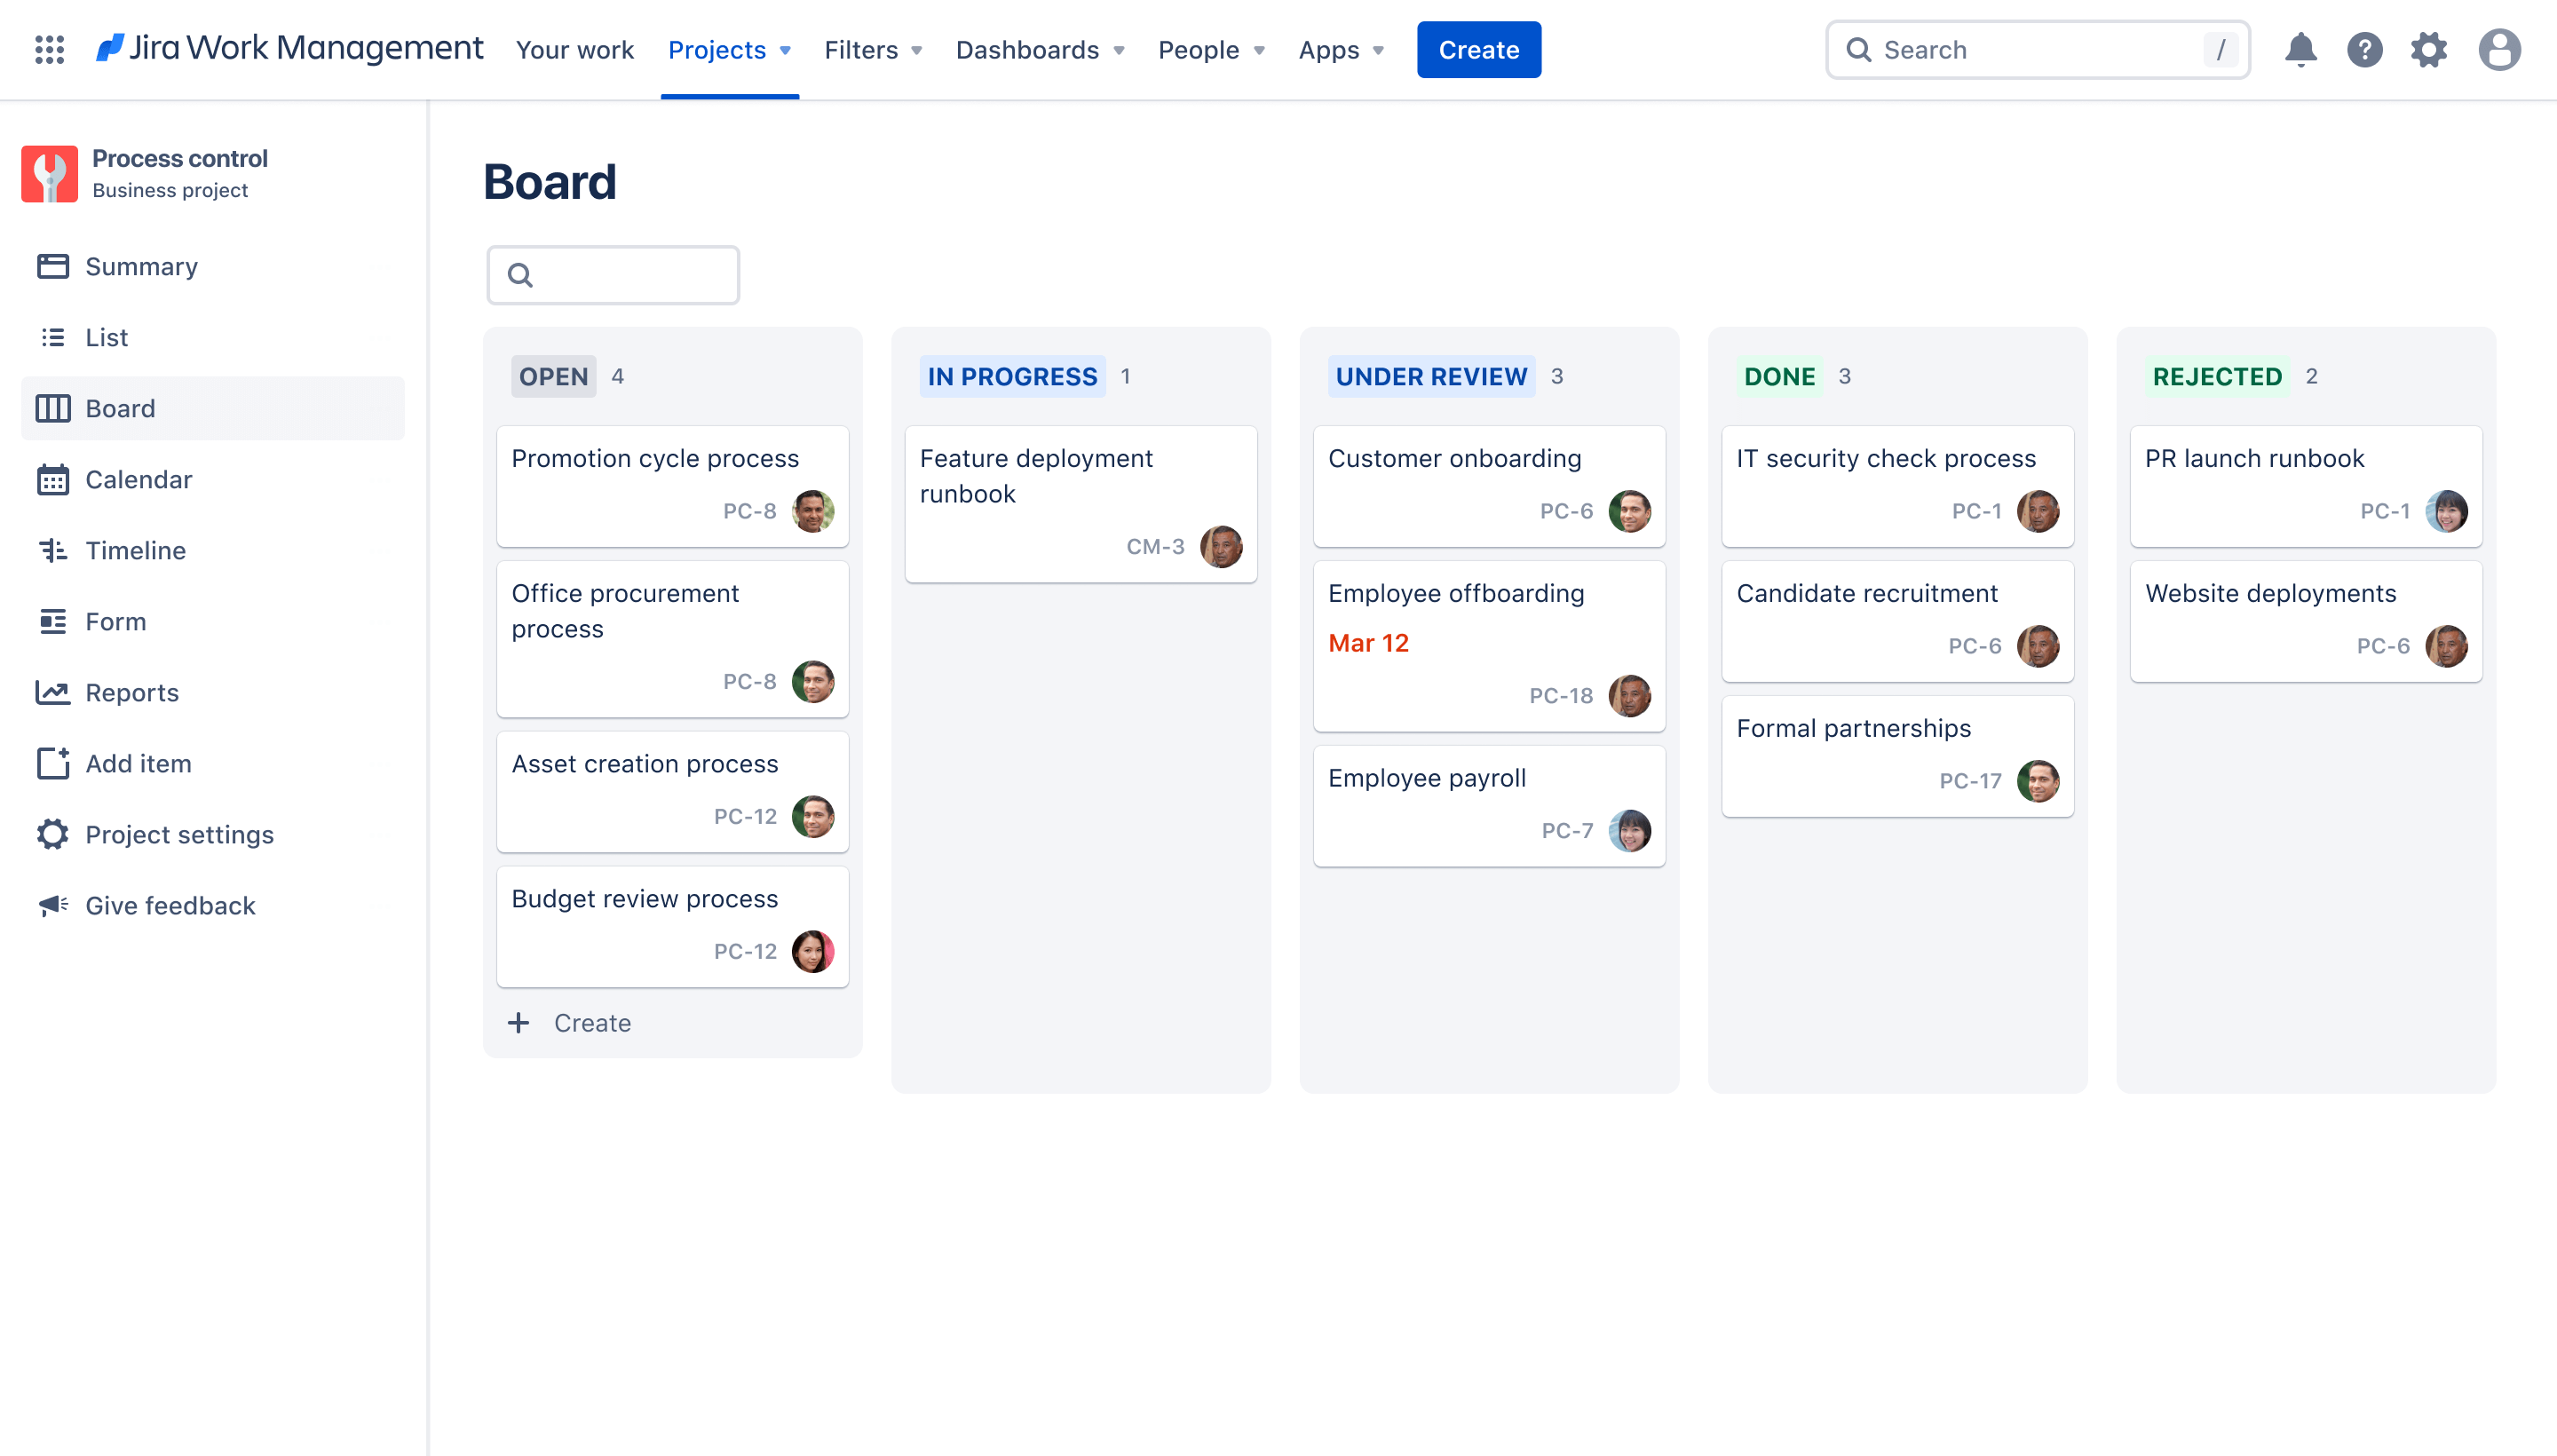Viewport: 2557px width, 1456px height.
Task: Open the Projects dropdown menu
Action: coord(729,49)
